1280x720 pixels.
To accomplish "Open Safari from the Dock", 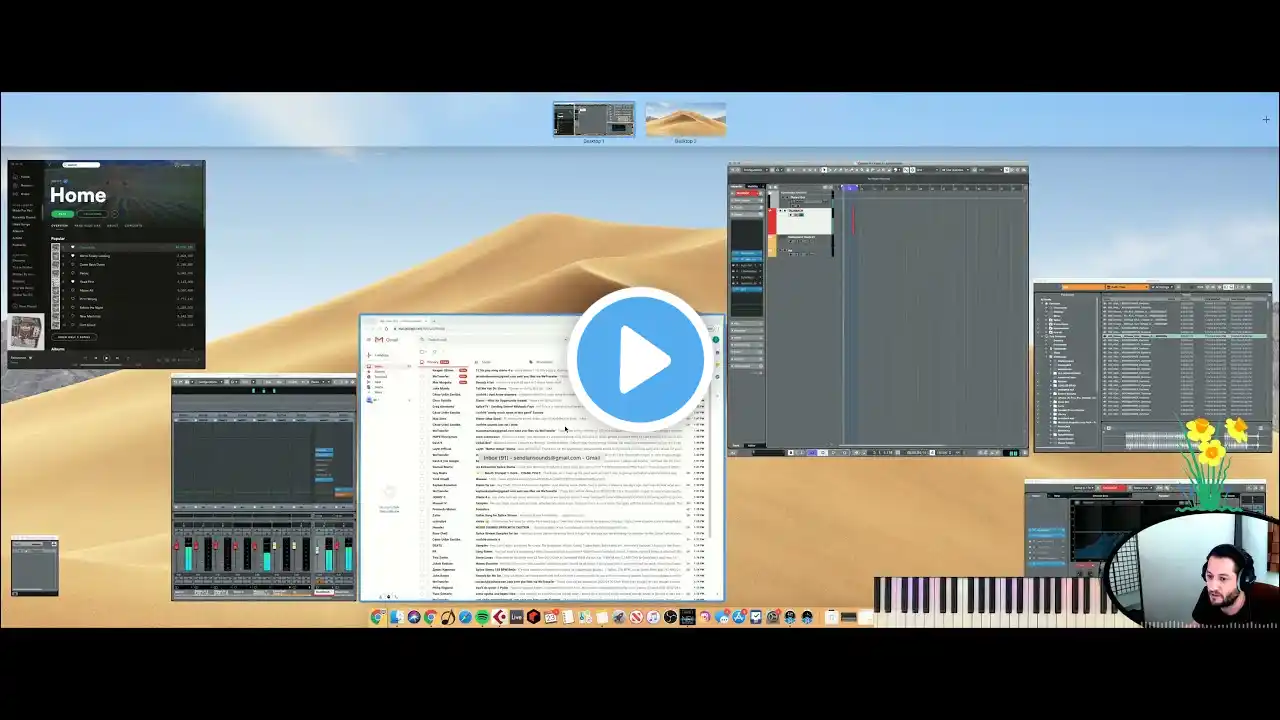I will point(465,617).
